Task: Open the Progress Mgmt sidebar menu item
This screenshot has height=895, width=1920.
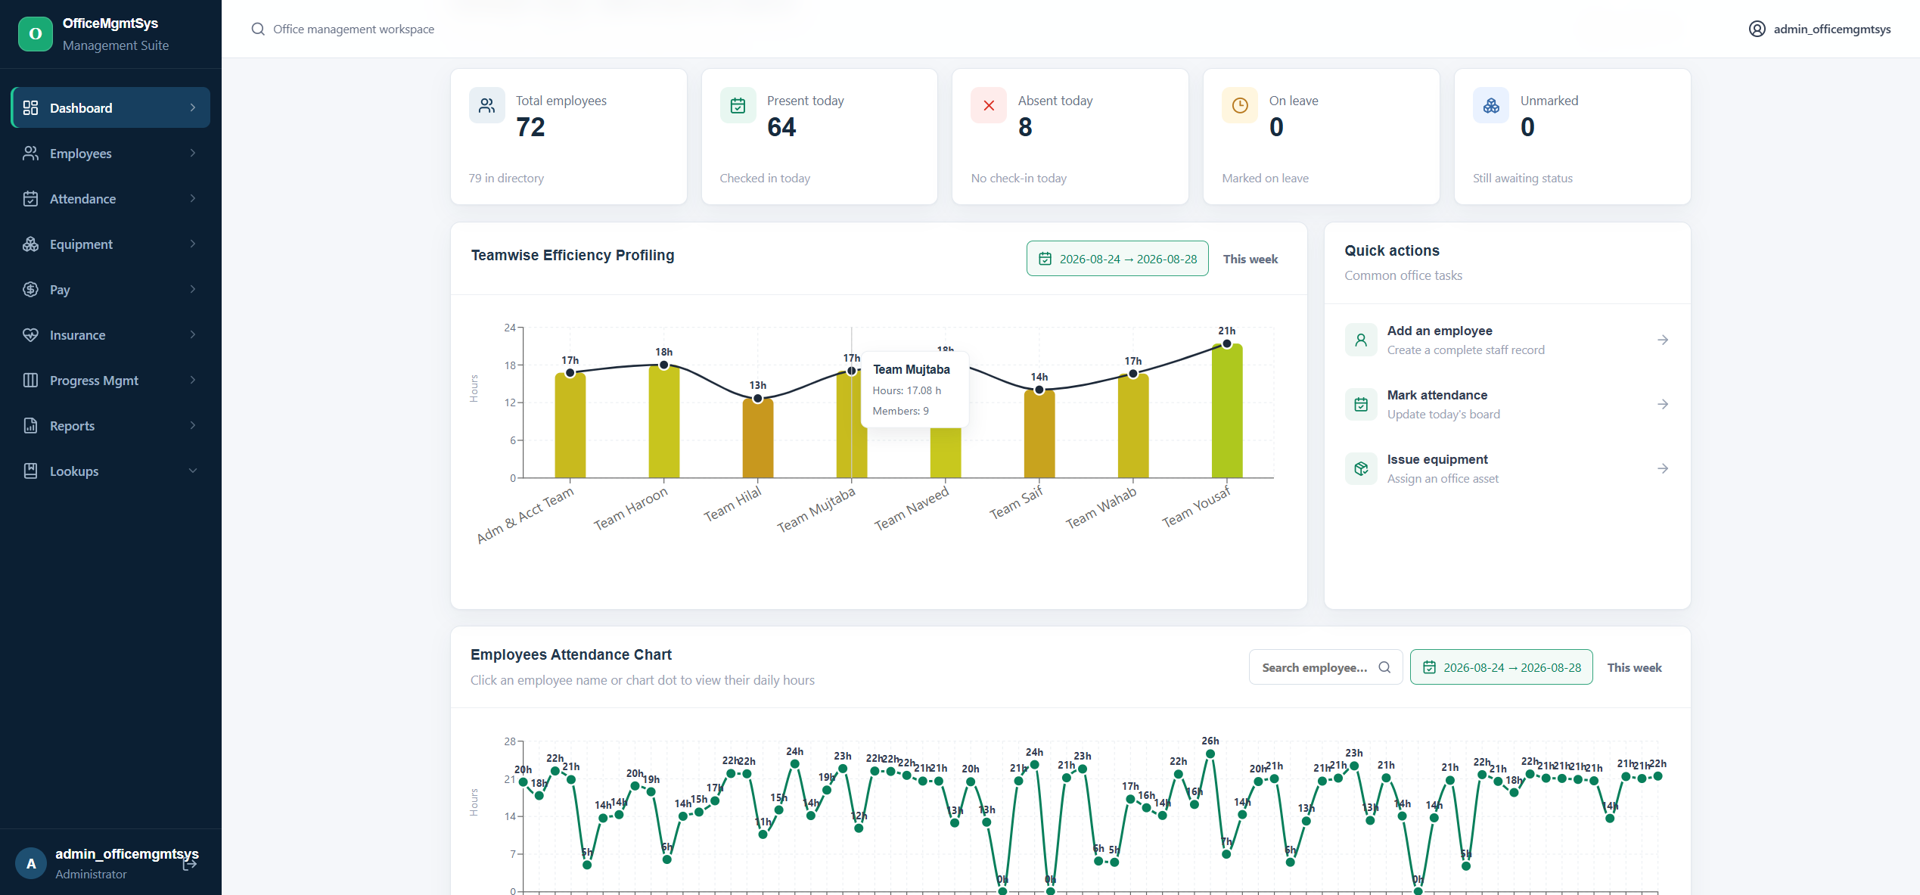Action: pyautogui.click(x=110, y=380)
